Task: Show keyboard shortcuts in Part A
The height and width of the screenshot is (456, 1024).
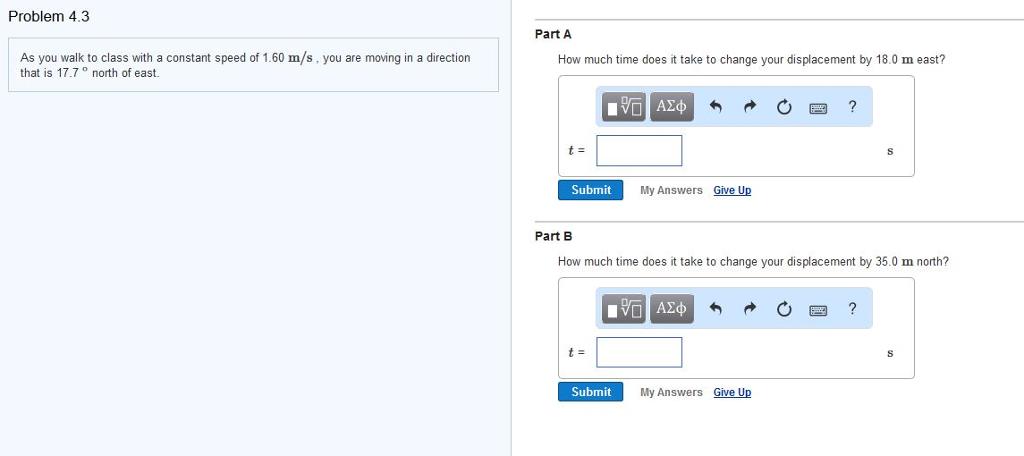Action: 818,107
